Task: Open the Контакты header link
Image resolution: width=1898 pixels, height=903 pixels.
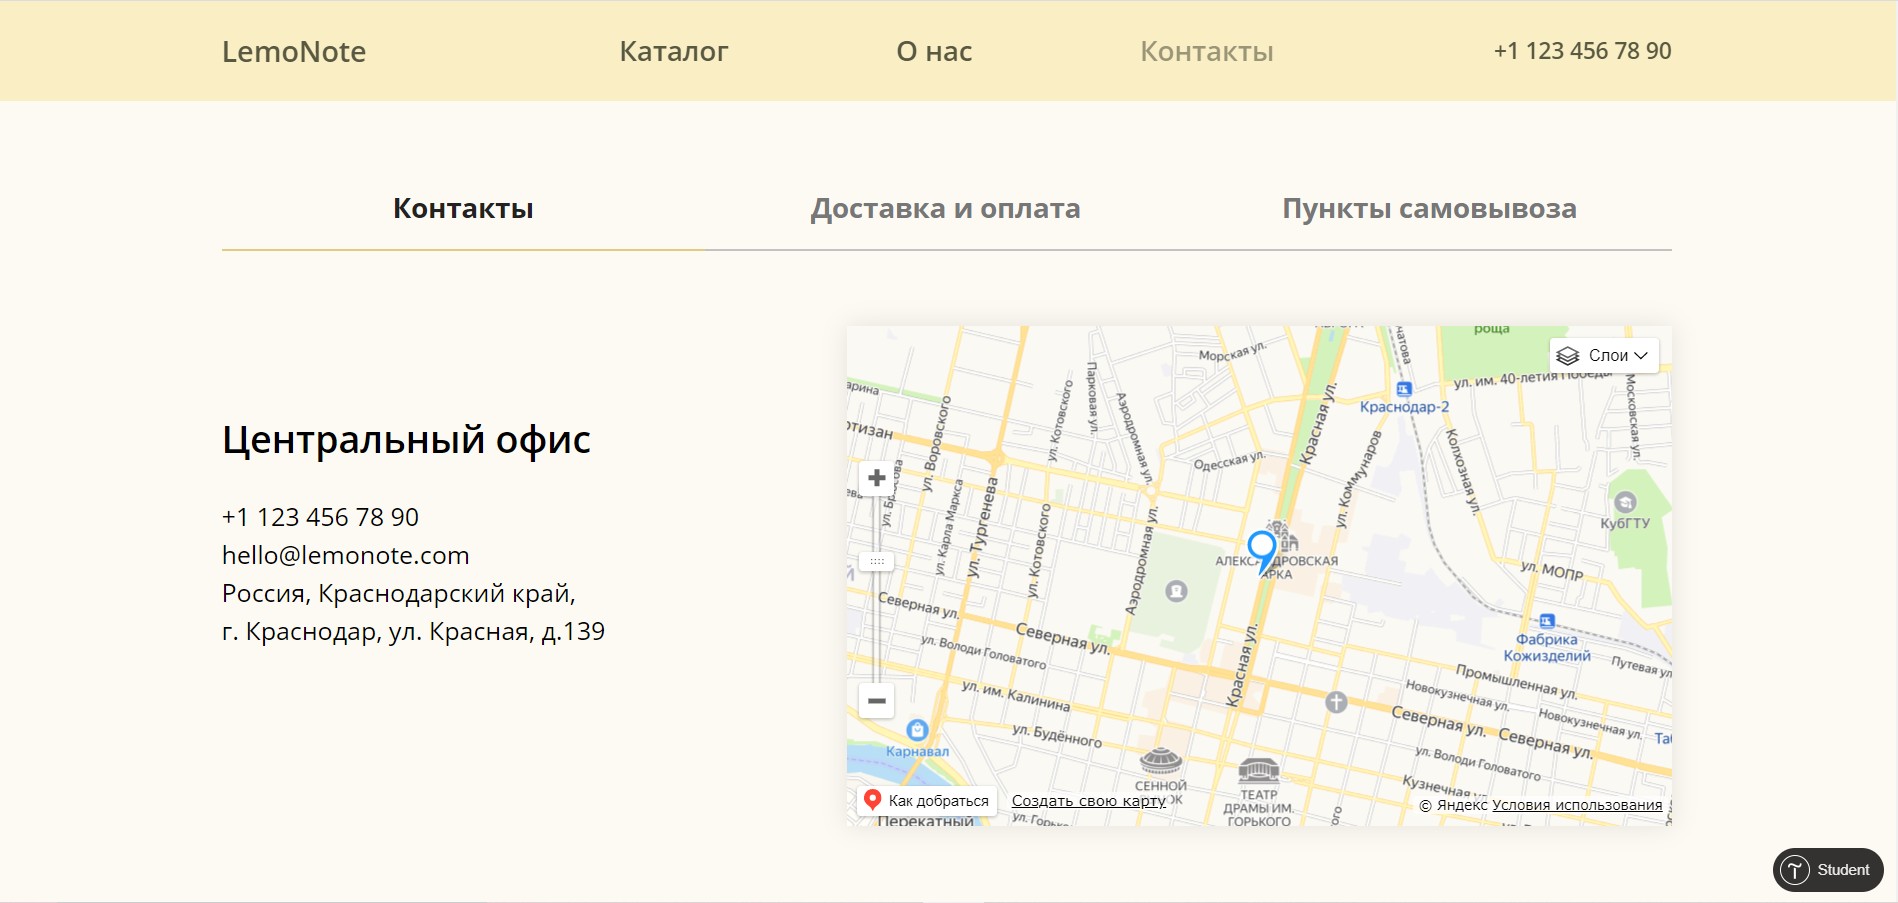Action: [1207, 51]
